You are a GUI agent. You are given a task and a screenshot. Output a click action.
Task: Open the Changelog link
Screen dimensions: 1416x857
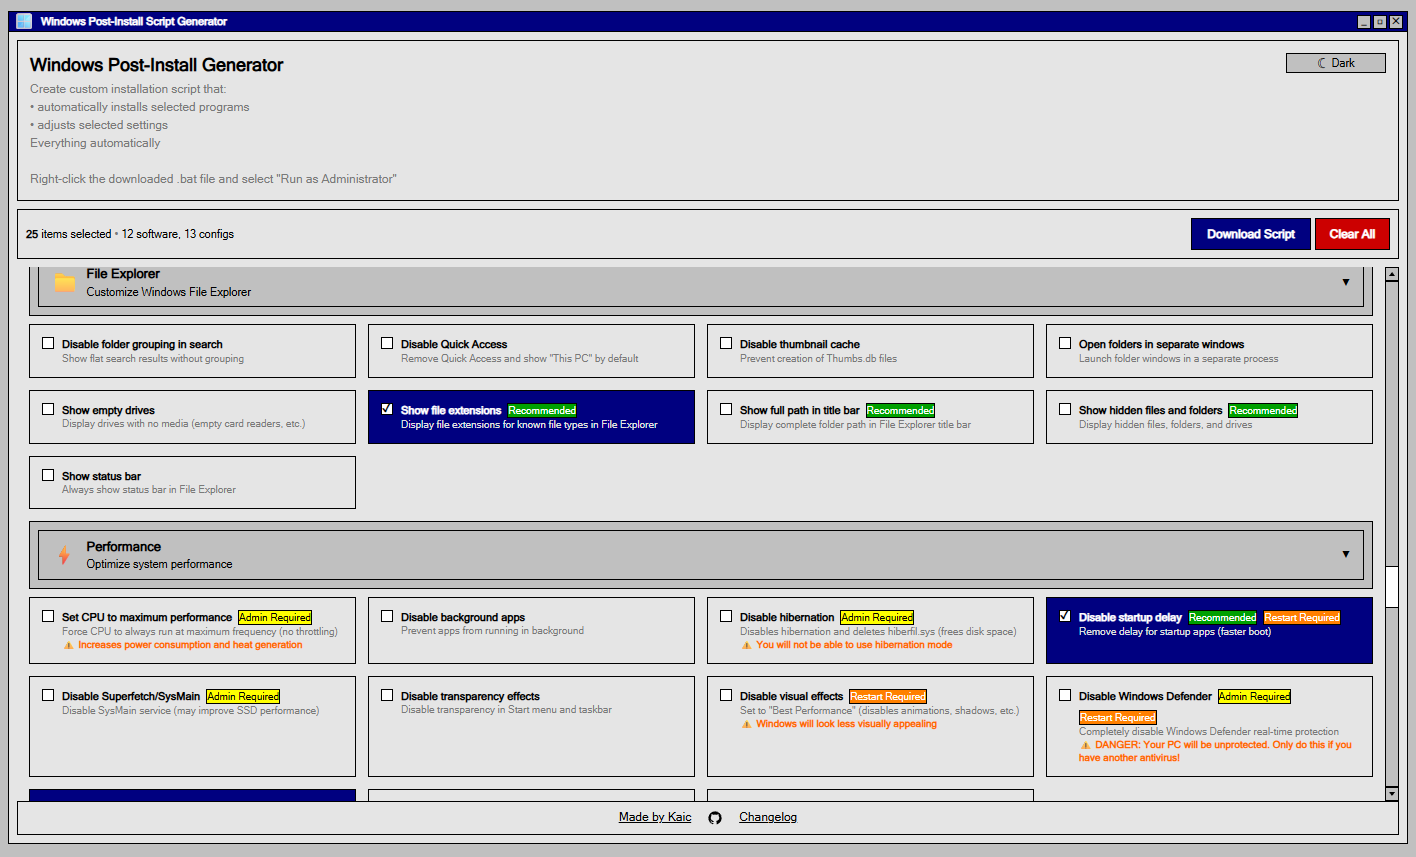coord(768,817)
